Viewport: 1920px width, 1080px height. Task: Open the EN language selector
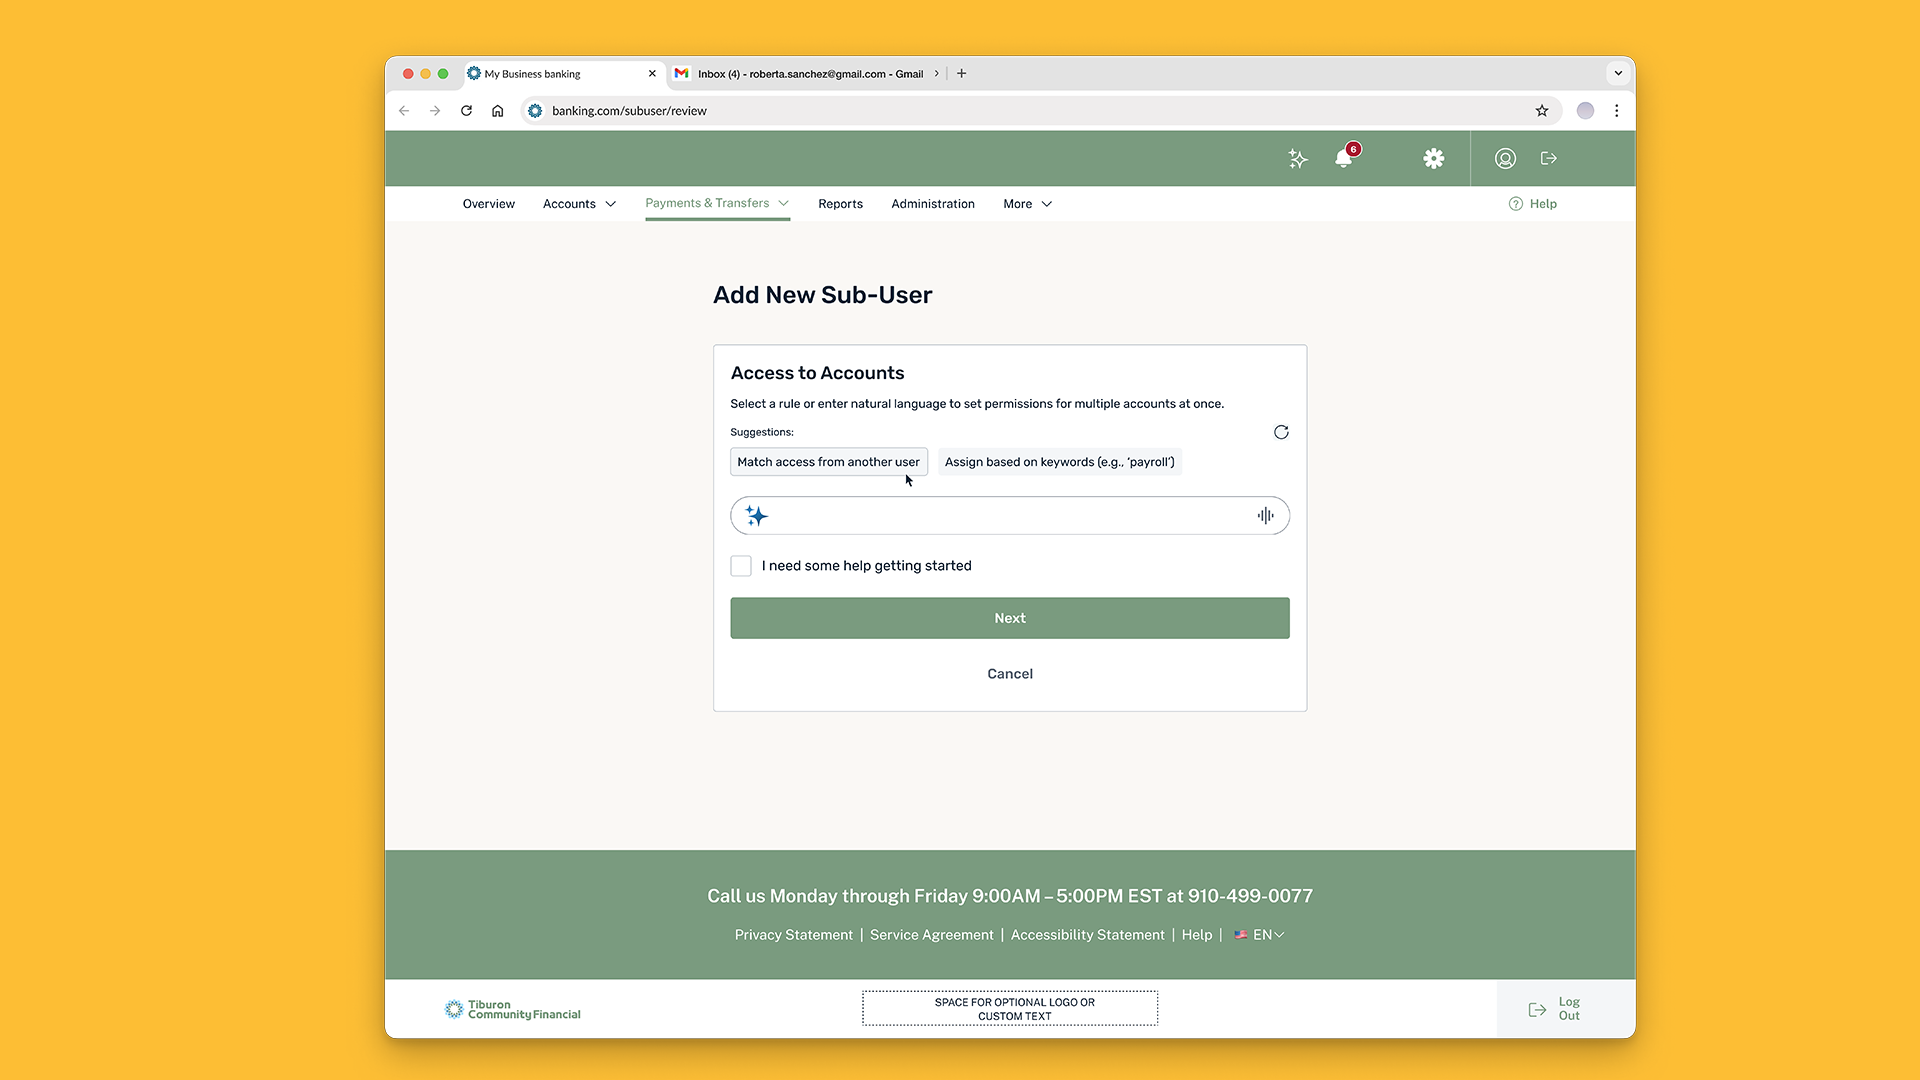click(1261, 935)
